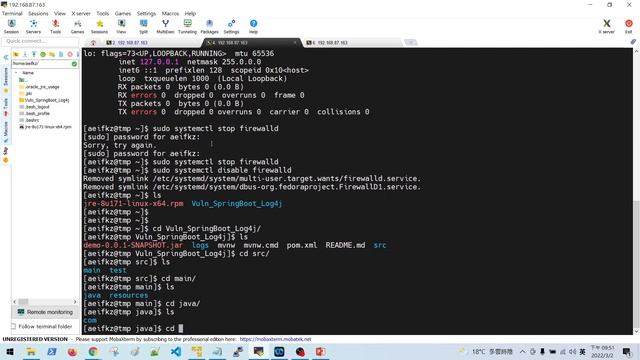This screenshot has width=640, height=360.
Task: Select the .oracle_jre_usage folder
Action: [x=42, y=87]
